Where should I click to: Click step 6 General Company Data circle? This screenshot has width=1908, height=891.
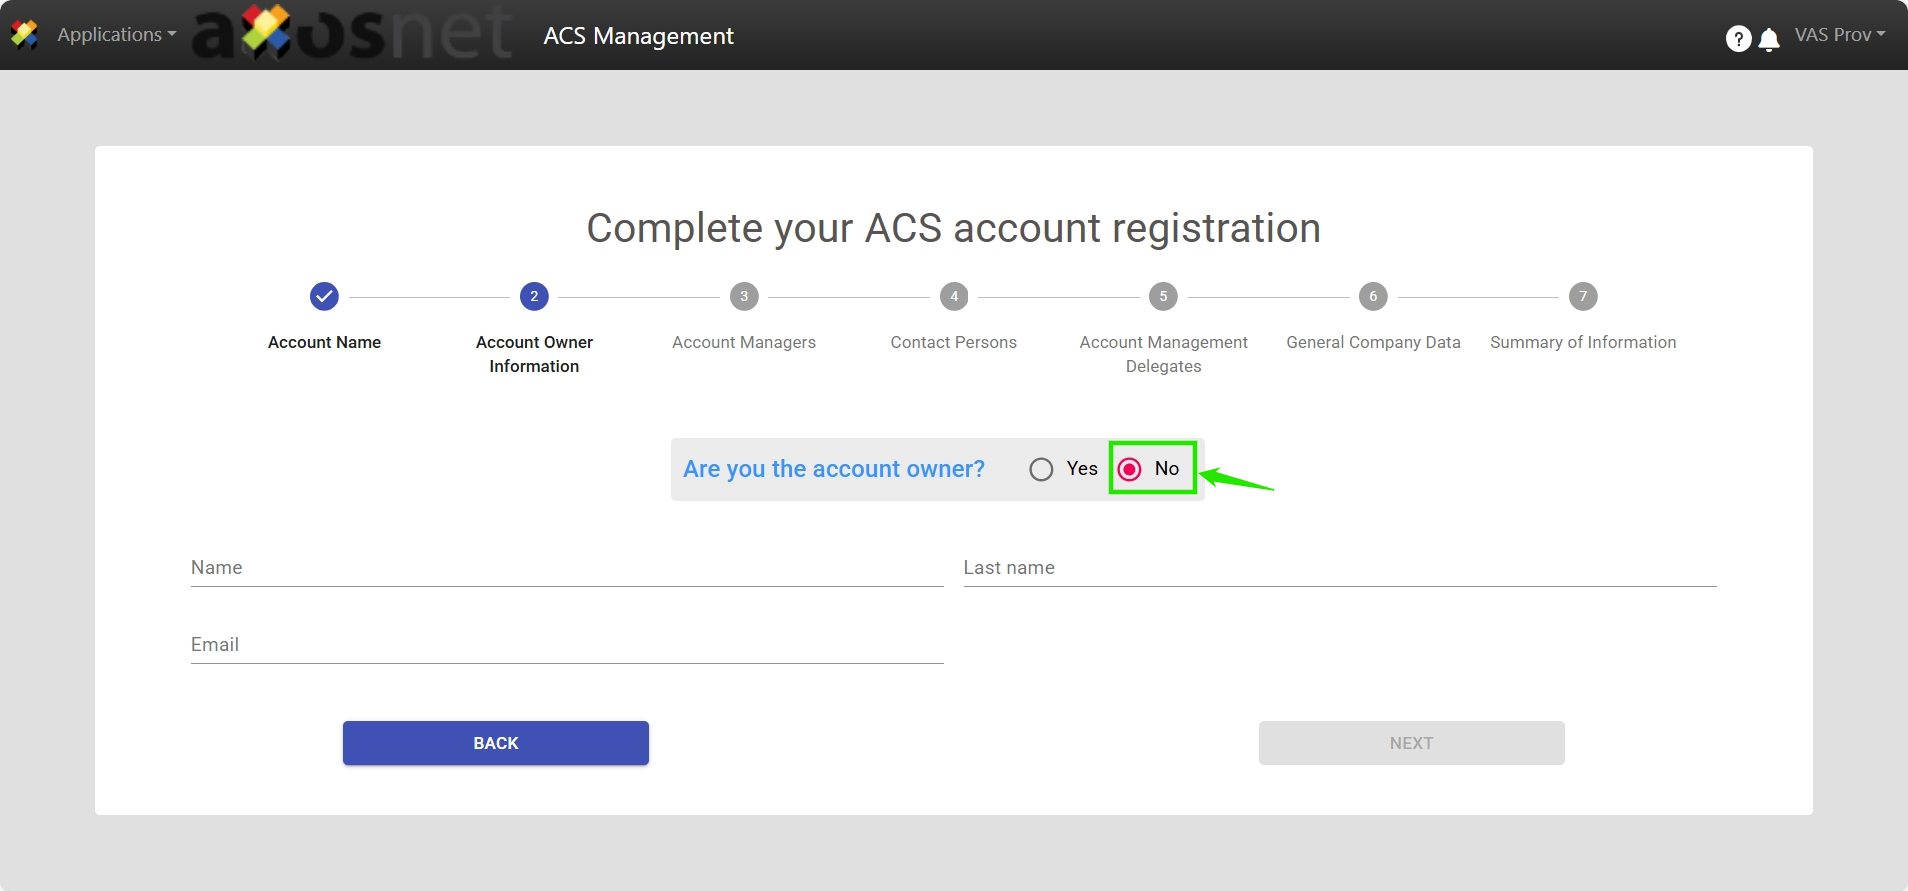(x=1373, y=296)
